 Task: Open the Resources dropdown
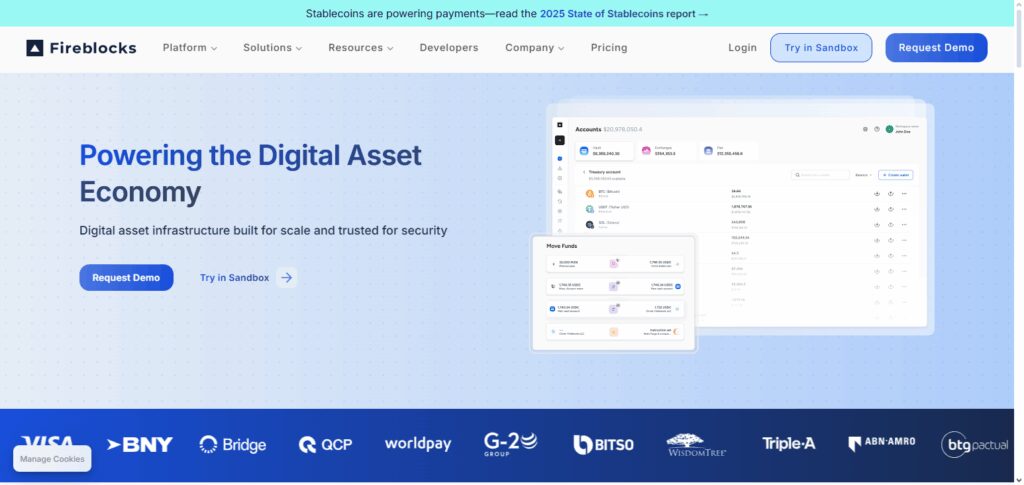pyautogui.click(x=360, y=48)
